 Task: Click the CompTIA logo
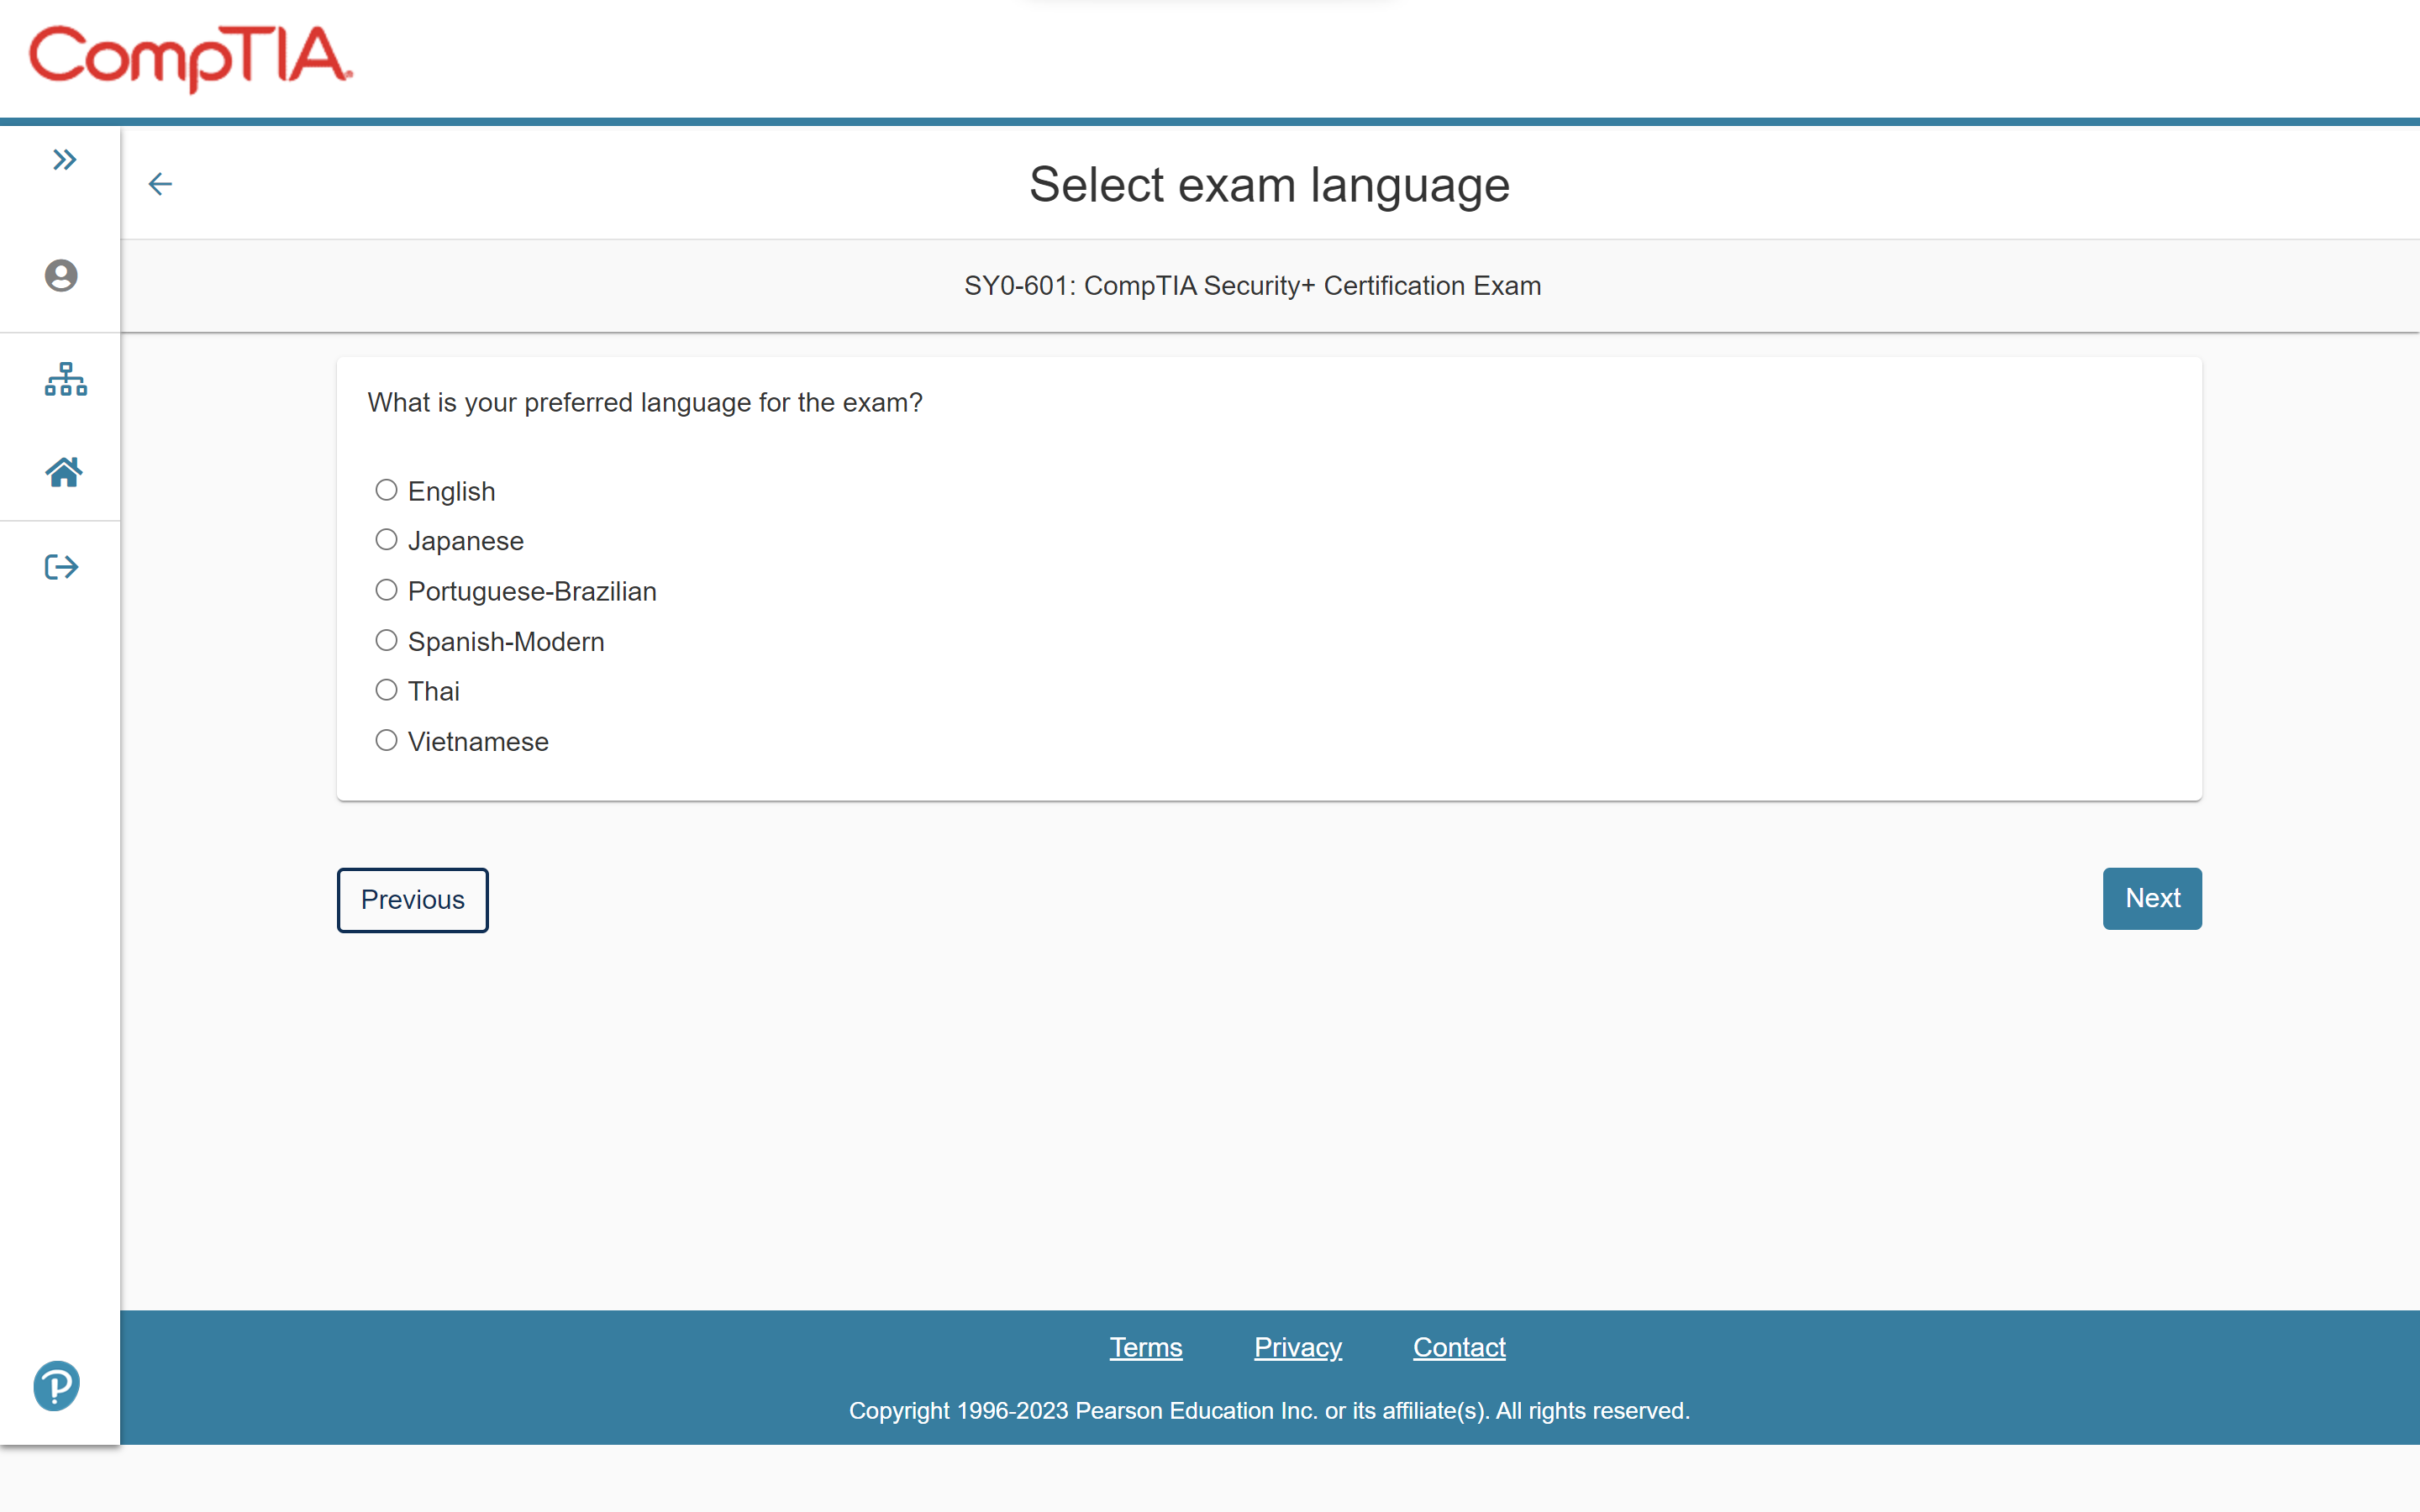click(191, 58)
